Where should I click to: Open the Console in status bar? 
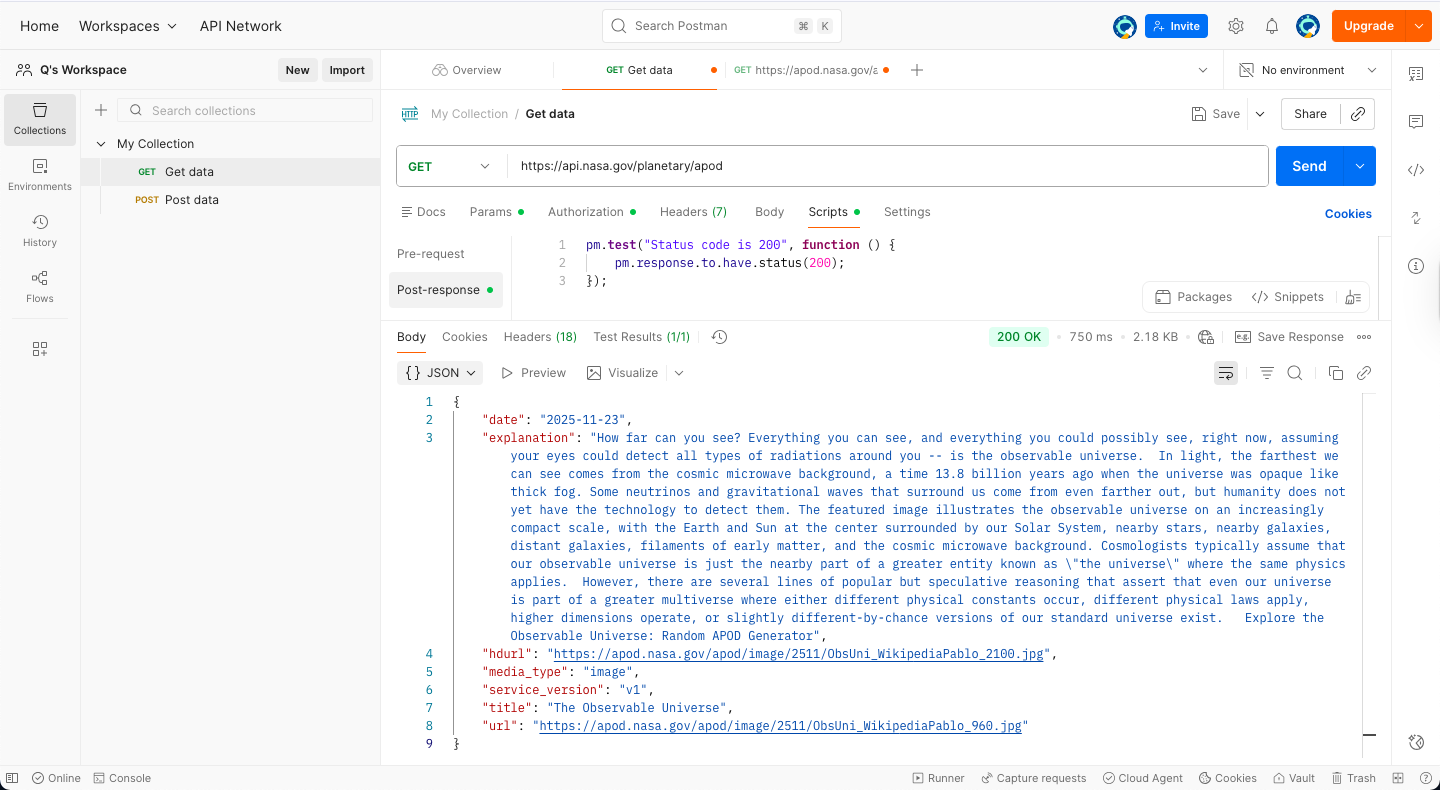click(x=122, y=778)
